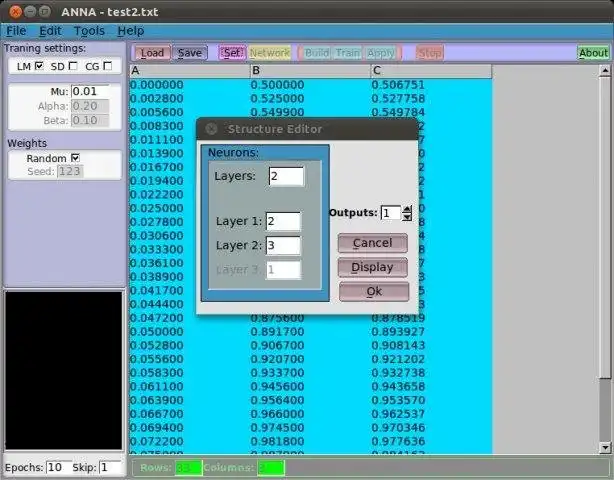
Task: Click the Layers input field
Action: pos(286,176)
